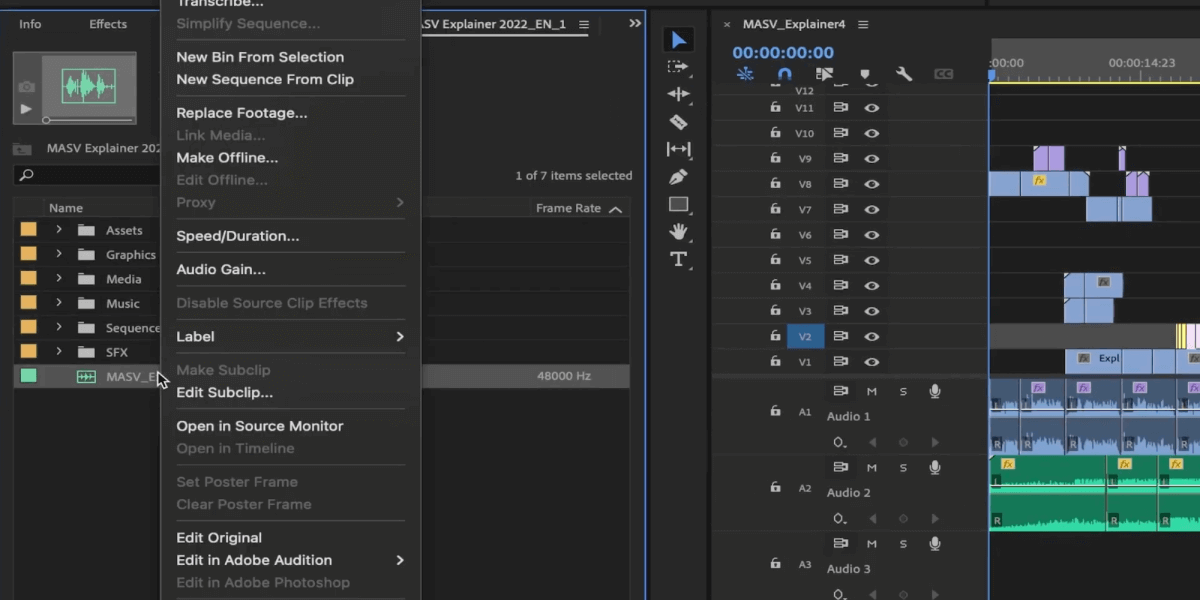The height and width of the screenshot is (600, 1200).
Task: Mute Audio 1 track
Action: (872, 391)
